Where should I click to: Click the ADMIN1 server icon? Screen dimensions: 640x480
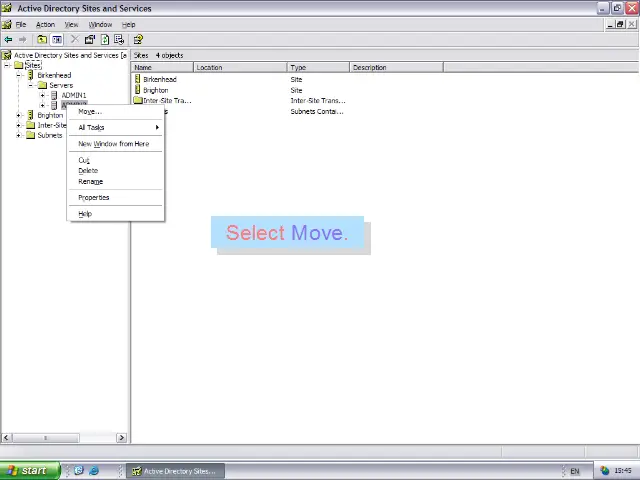click(54, 96)
